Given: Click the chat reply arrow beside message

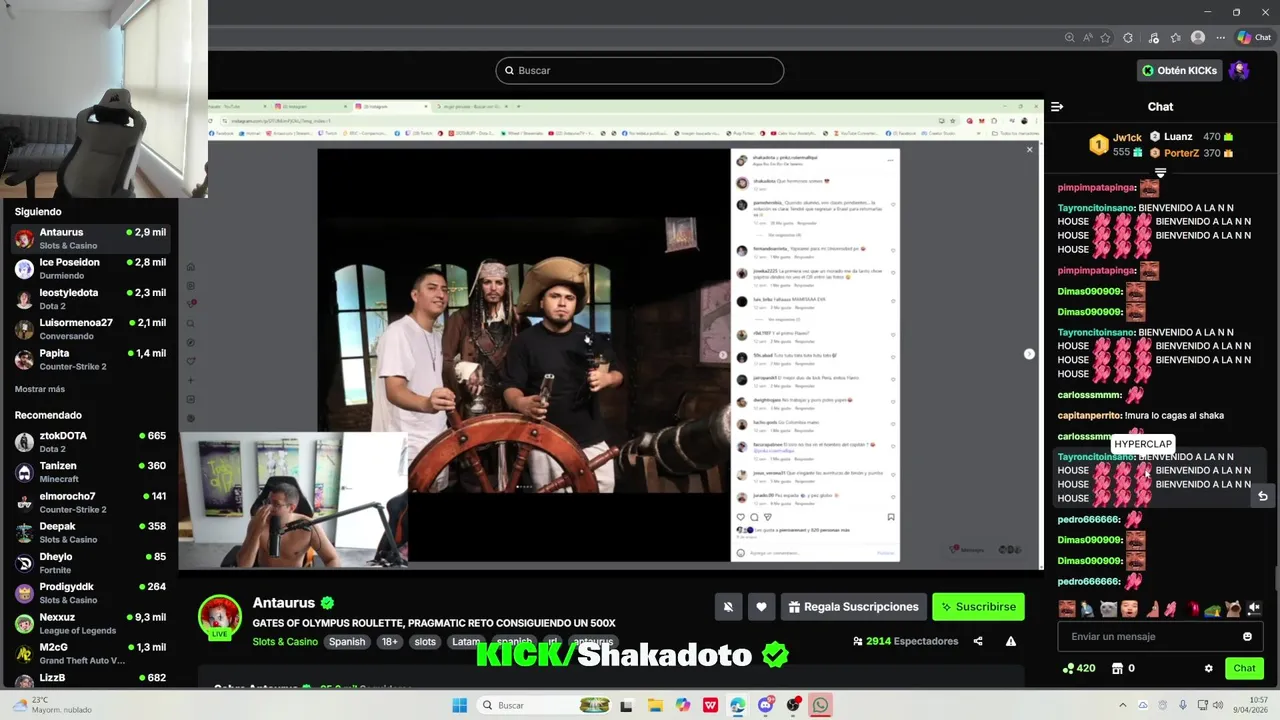Looking at the screenshot, I should 1263,496.
